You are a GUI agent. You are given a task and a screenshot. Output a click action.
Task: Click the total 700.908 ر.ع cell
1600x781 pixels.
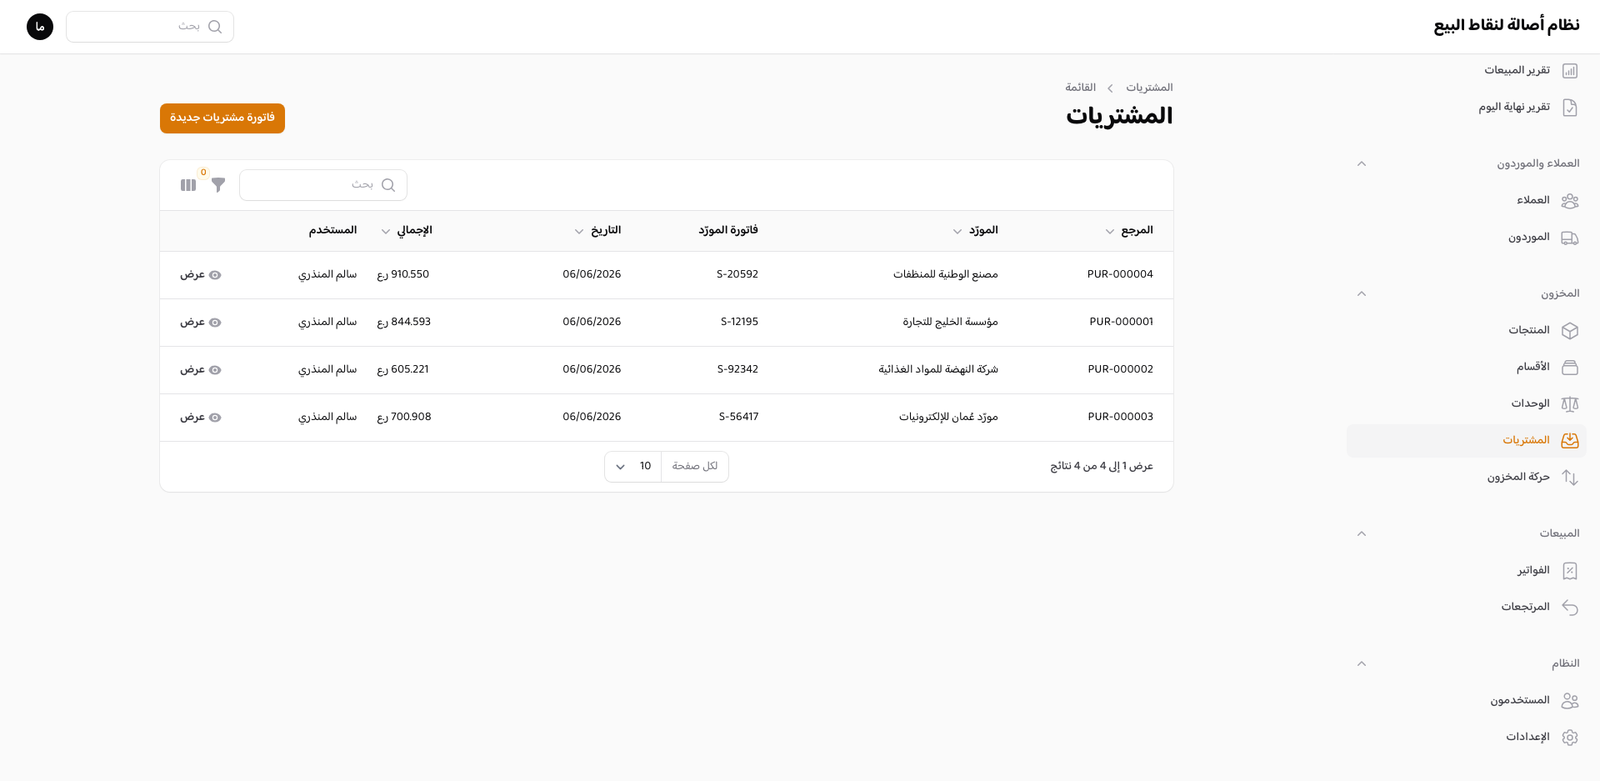pyautogui.click(x=404, y=418)
